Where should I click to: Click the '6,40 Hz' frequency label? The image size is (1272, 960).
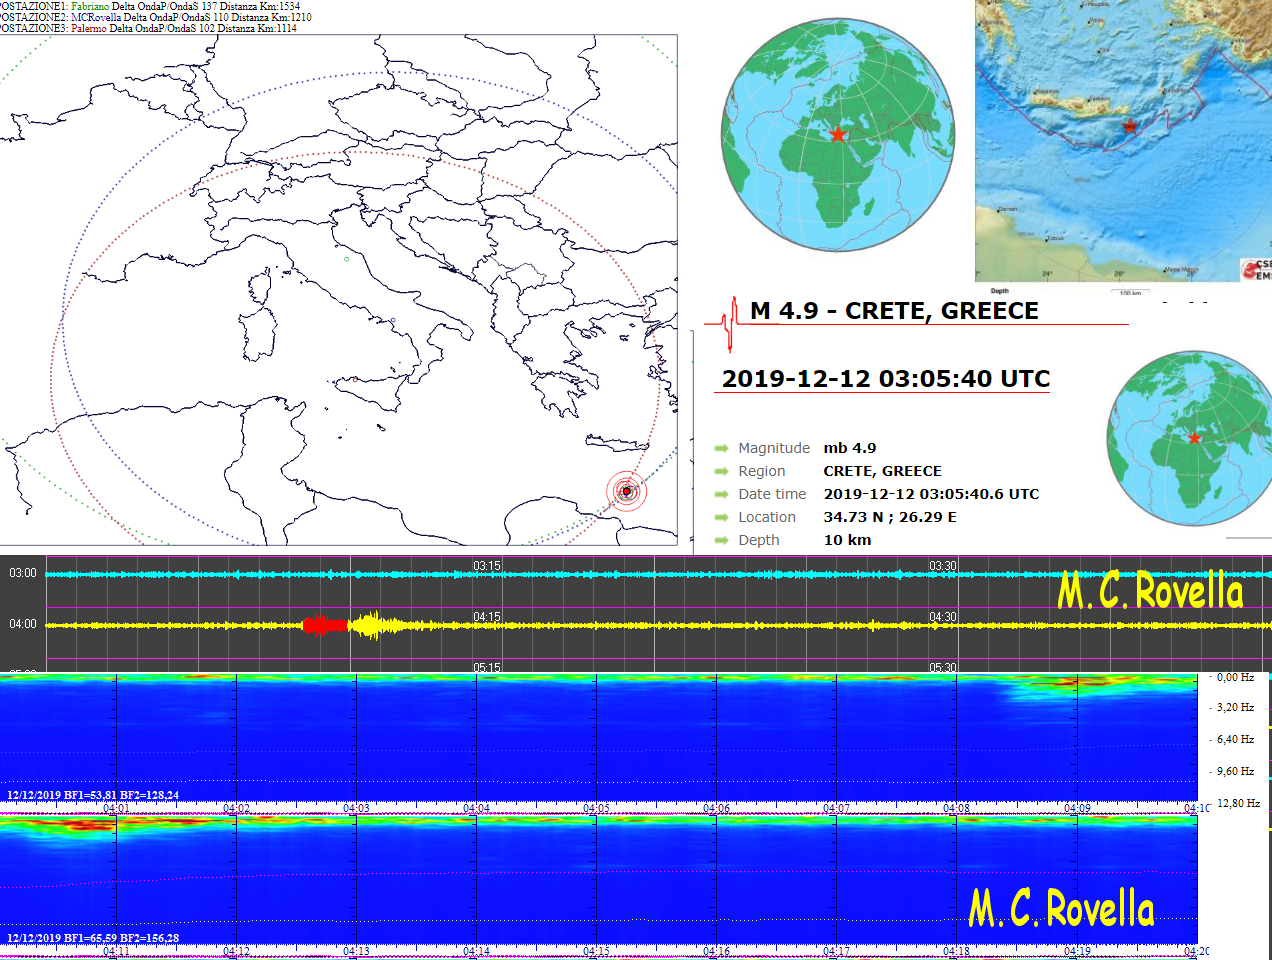(1235, 739)
